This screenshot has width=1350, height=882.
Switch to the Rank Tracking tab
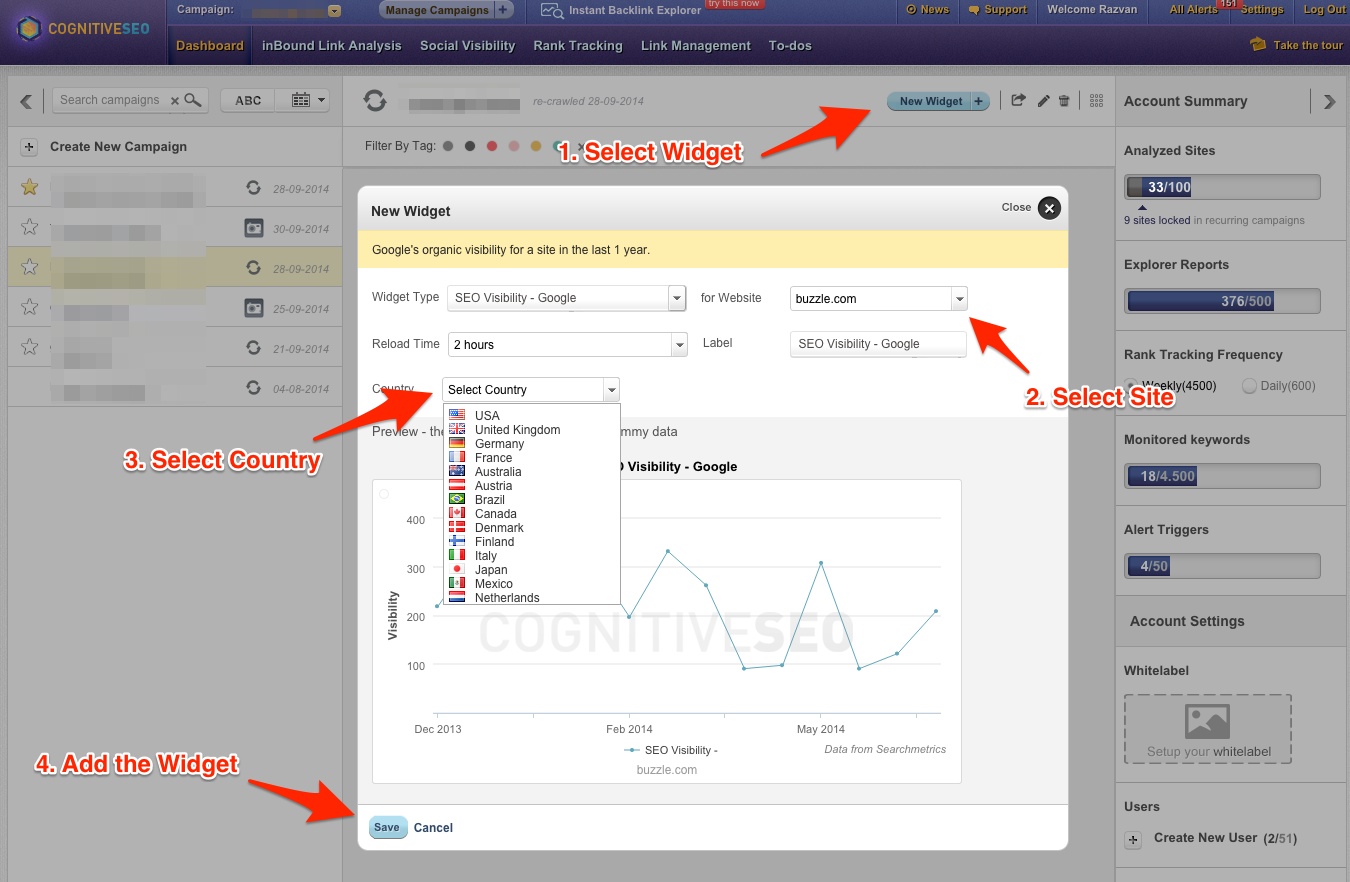(578, 45)
